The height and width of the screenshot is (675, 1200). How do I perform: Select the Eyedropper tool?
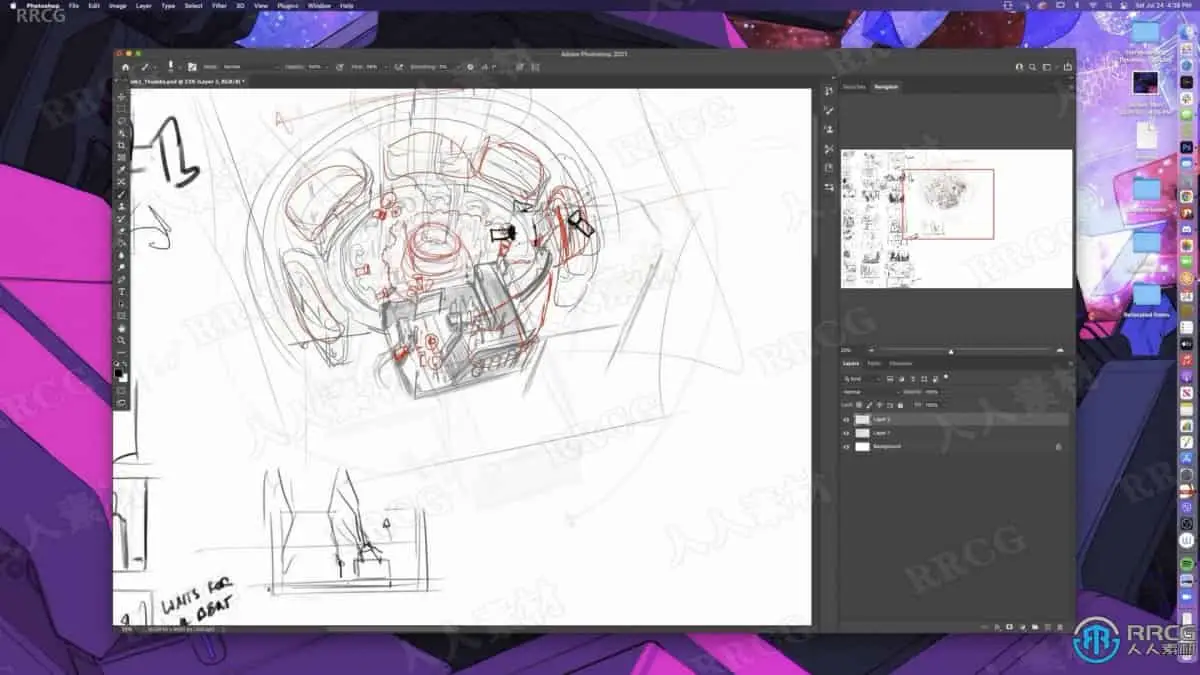pyautogui.click(x=122, y=169)
